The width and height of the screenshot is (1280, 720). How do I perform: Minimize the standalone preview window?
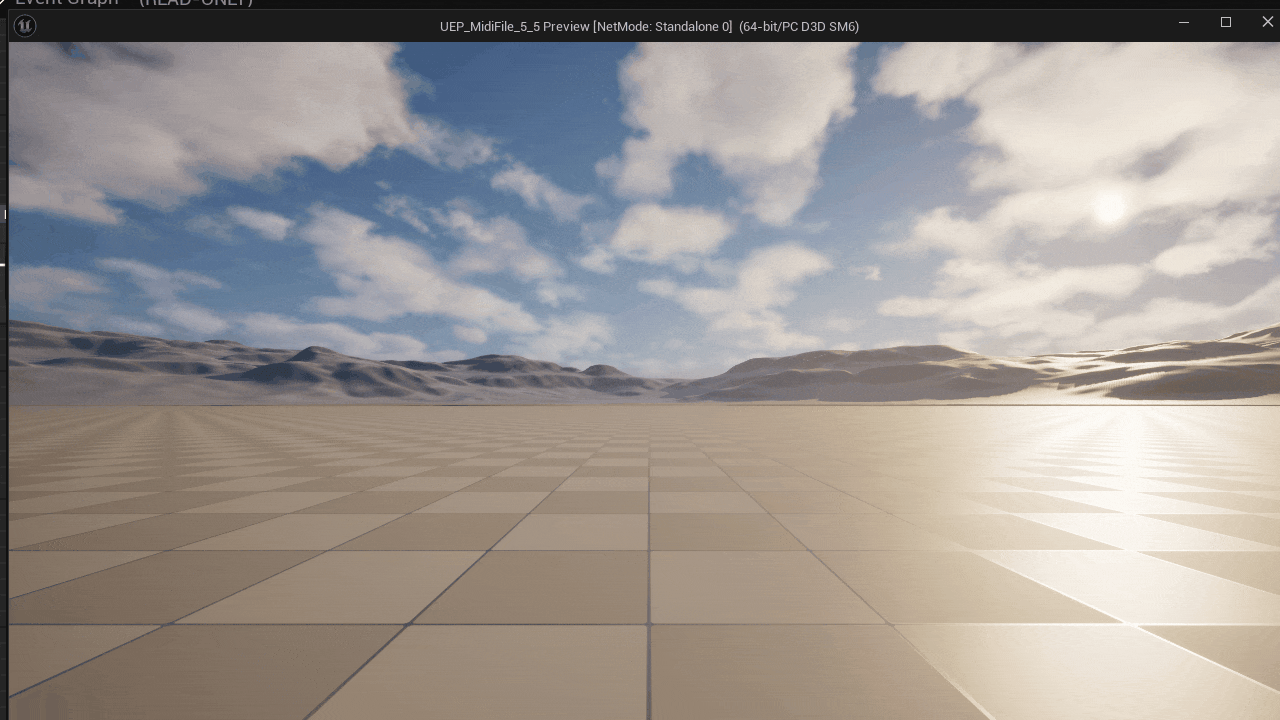click(1184, 22)
